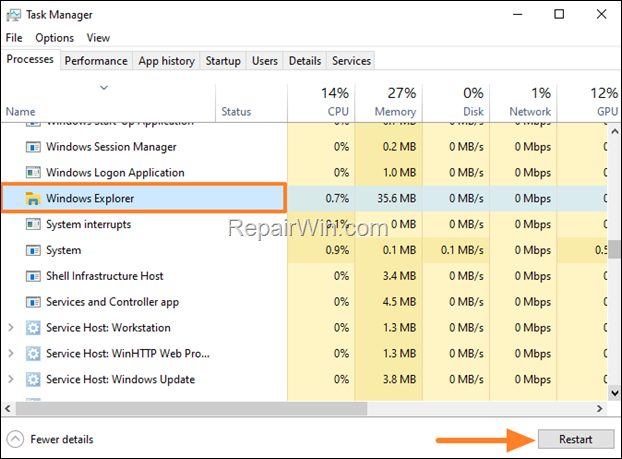Click the 3.4 MB memory value
This screenshot has height=459, width=622.
coord(399,276)
